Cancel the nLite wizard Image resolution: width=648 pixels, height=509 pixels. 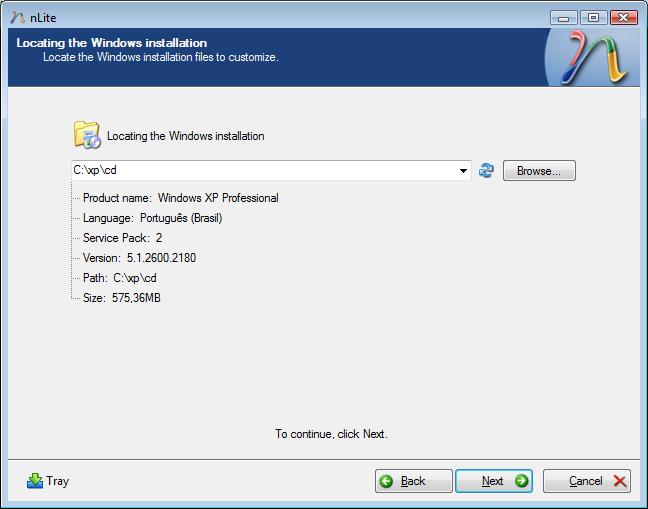[x=587, y=481]
